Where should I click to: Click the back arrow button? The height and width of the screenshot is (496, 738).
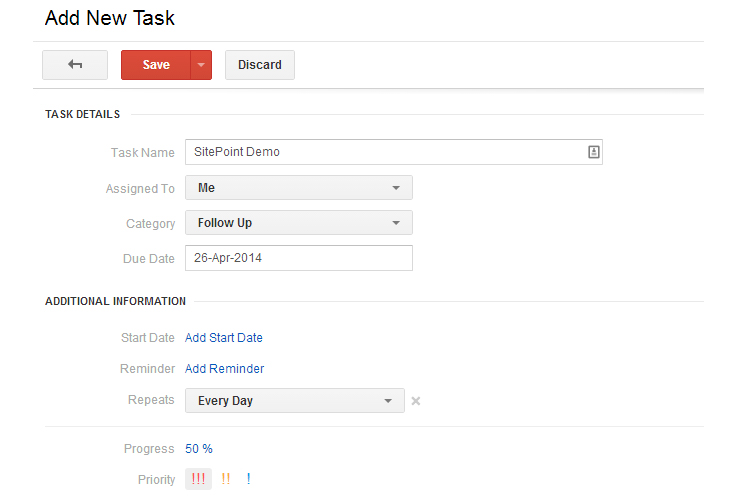click(x=75, y=65)
